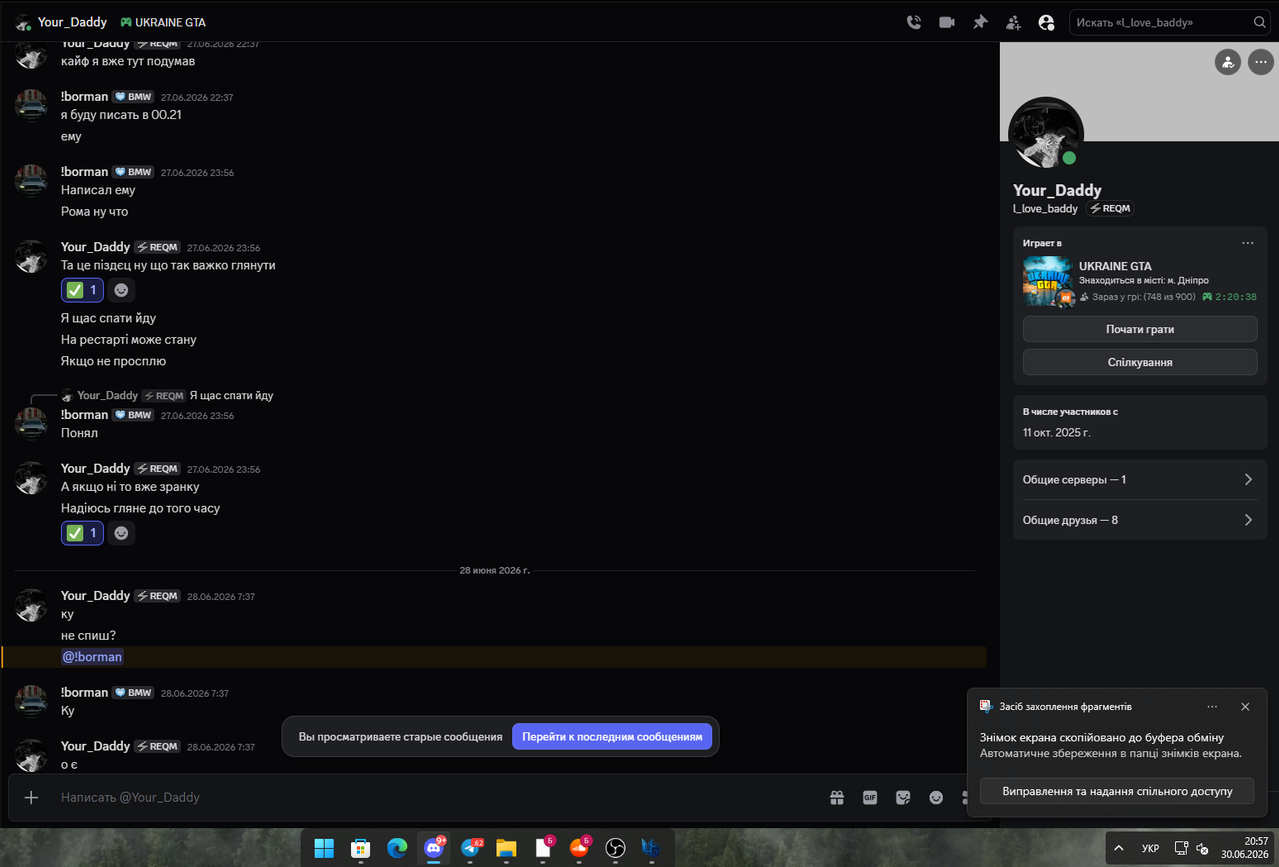Click the magnifier icon in search box
1279x867 pixels.
[x=1259, y=22]
